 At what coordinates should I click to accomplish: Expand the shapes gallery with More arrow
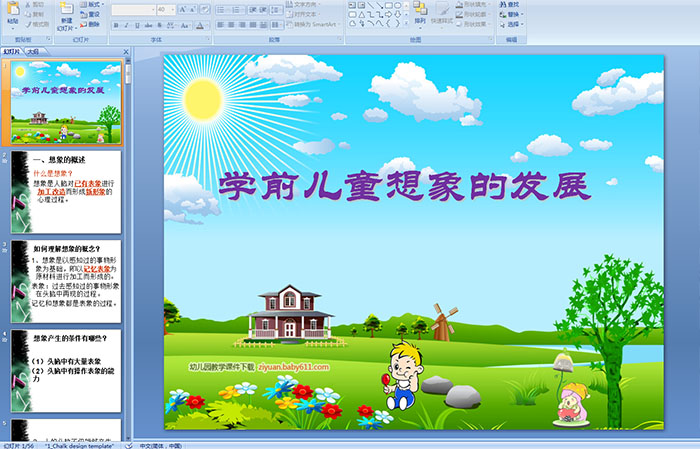[406, 23]
